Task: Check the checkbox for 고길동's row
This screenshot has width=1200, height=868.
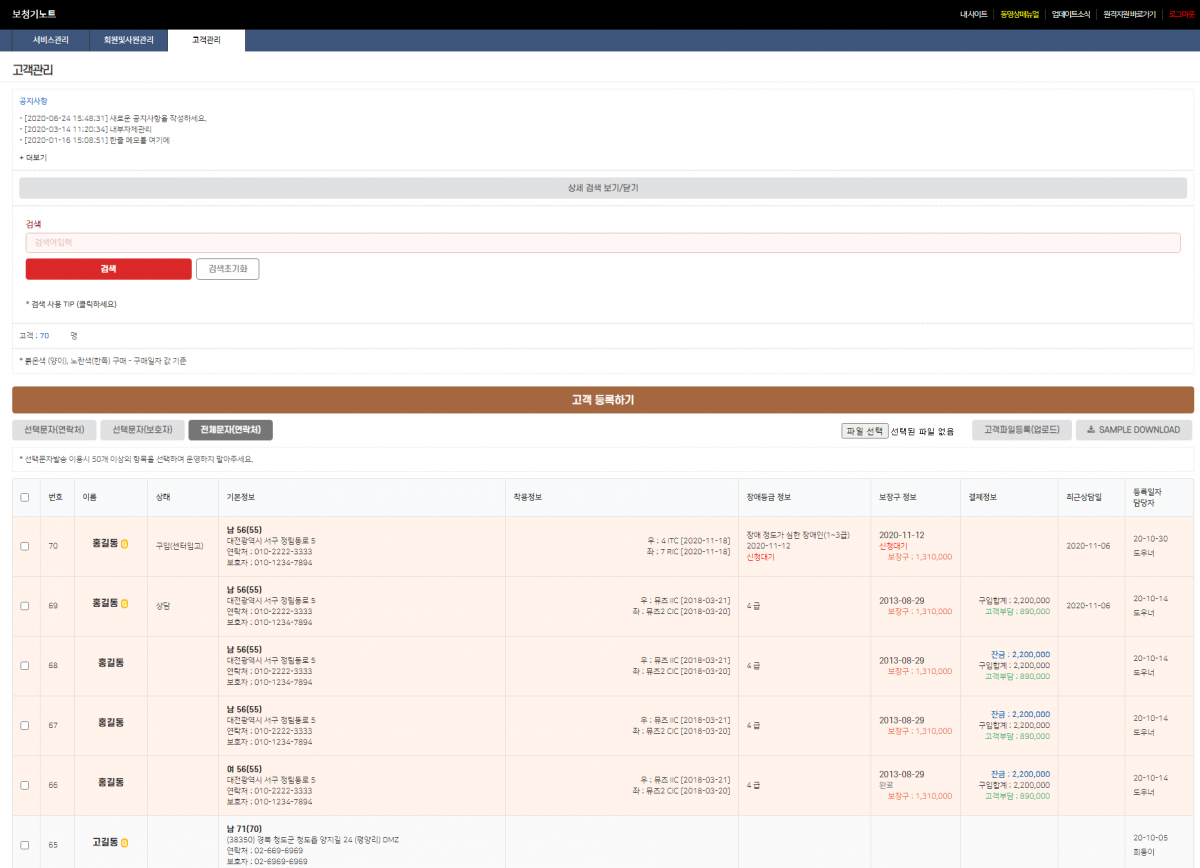Action: 25,843
